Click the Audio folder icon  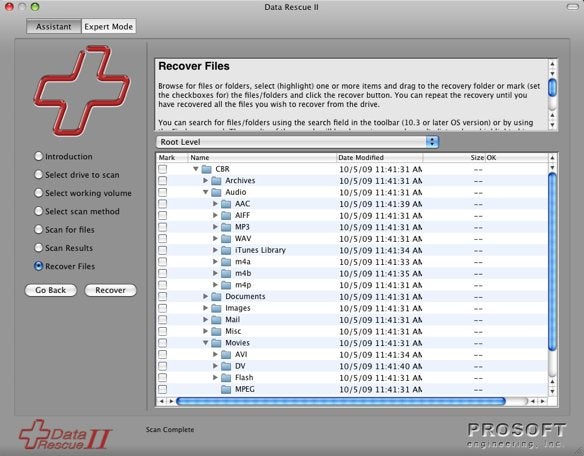(x=216, y=193)
